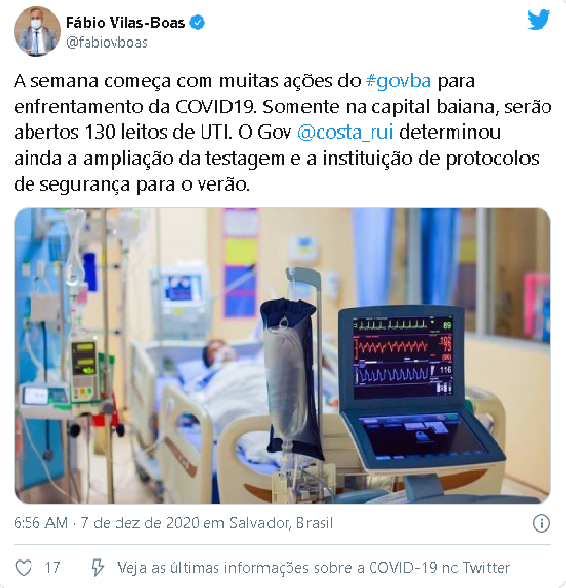Open the hospital ICU photo

(x=282, y=356)
